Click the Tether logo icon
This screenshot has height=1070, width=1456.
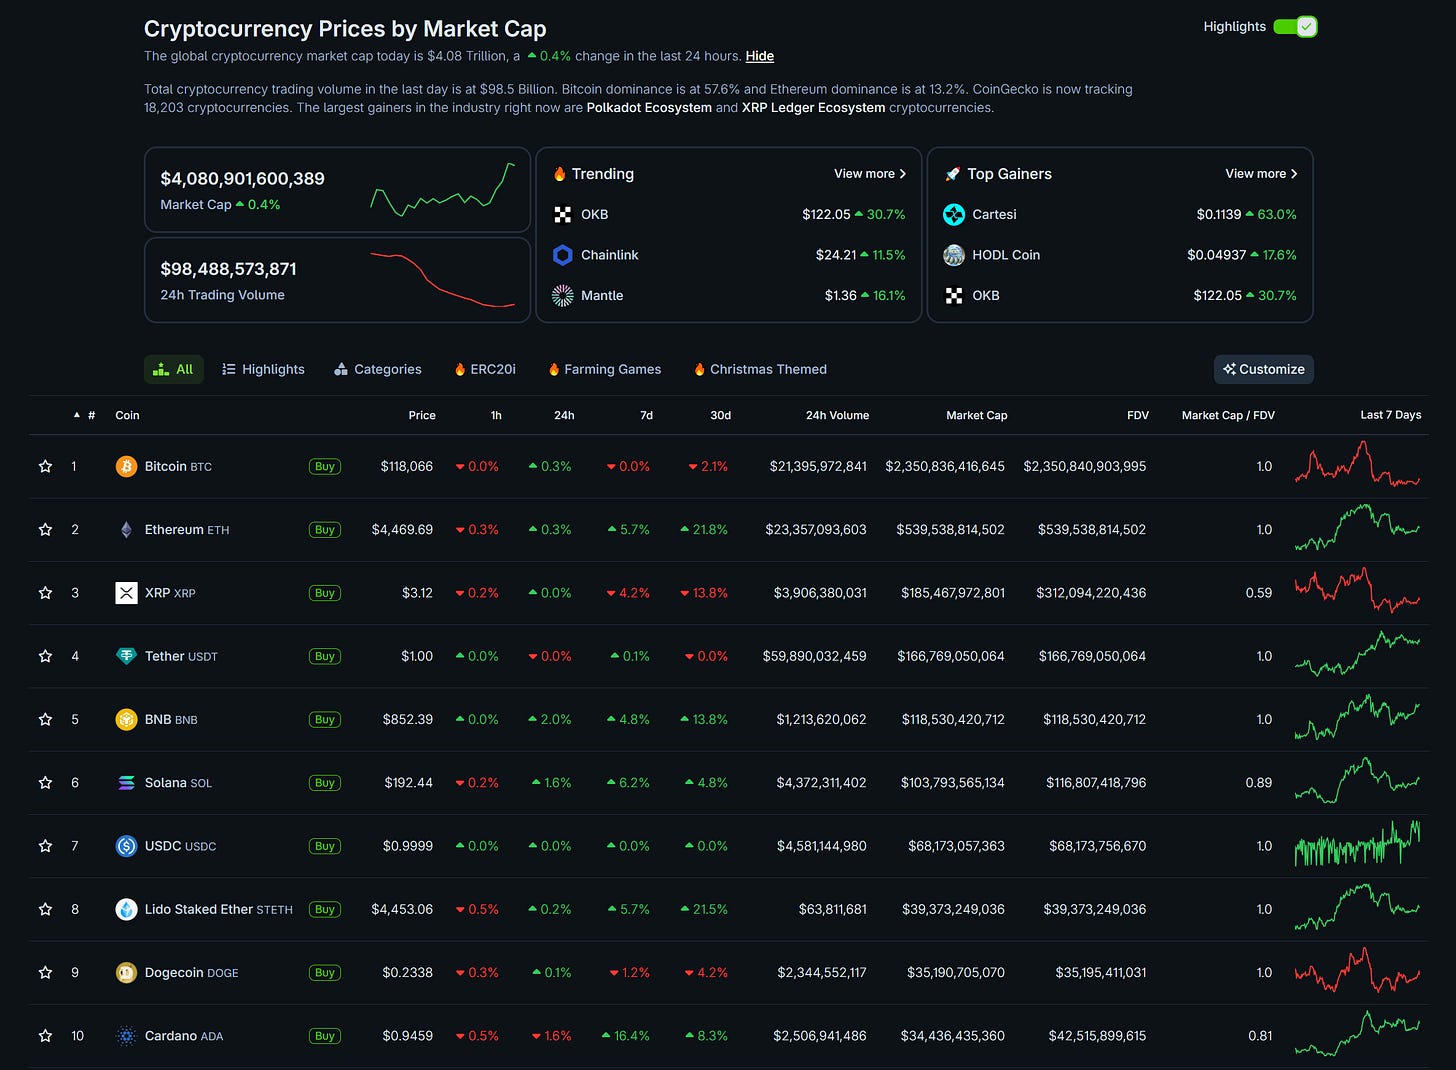tap(126, 656)
